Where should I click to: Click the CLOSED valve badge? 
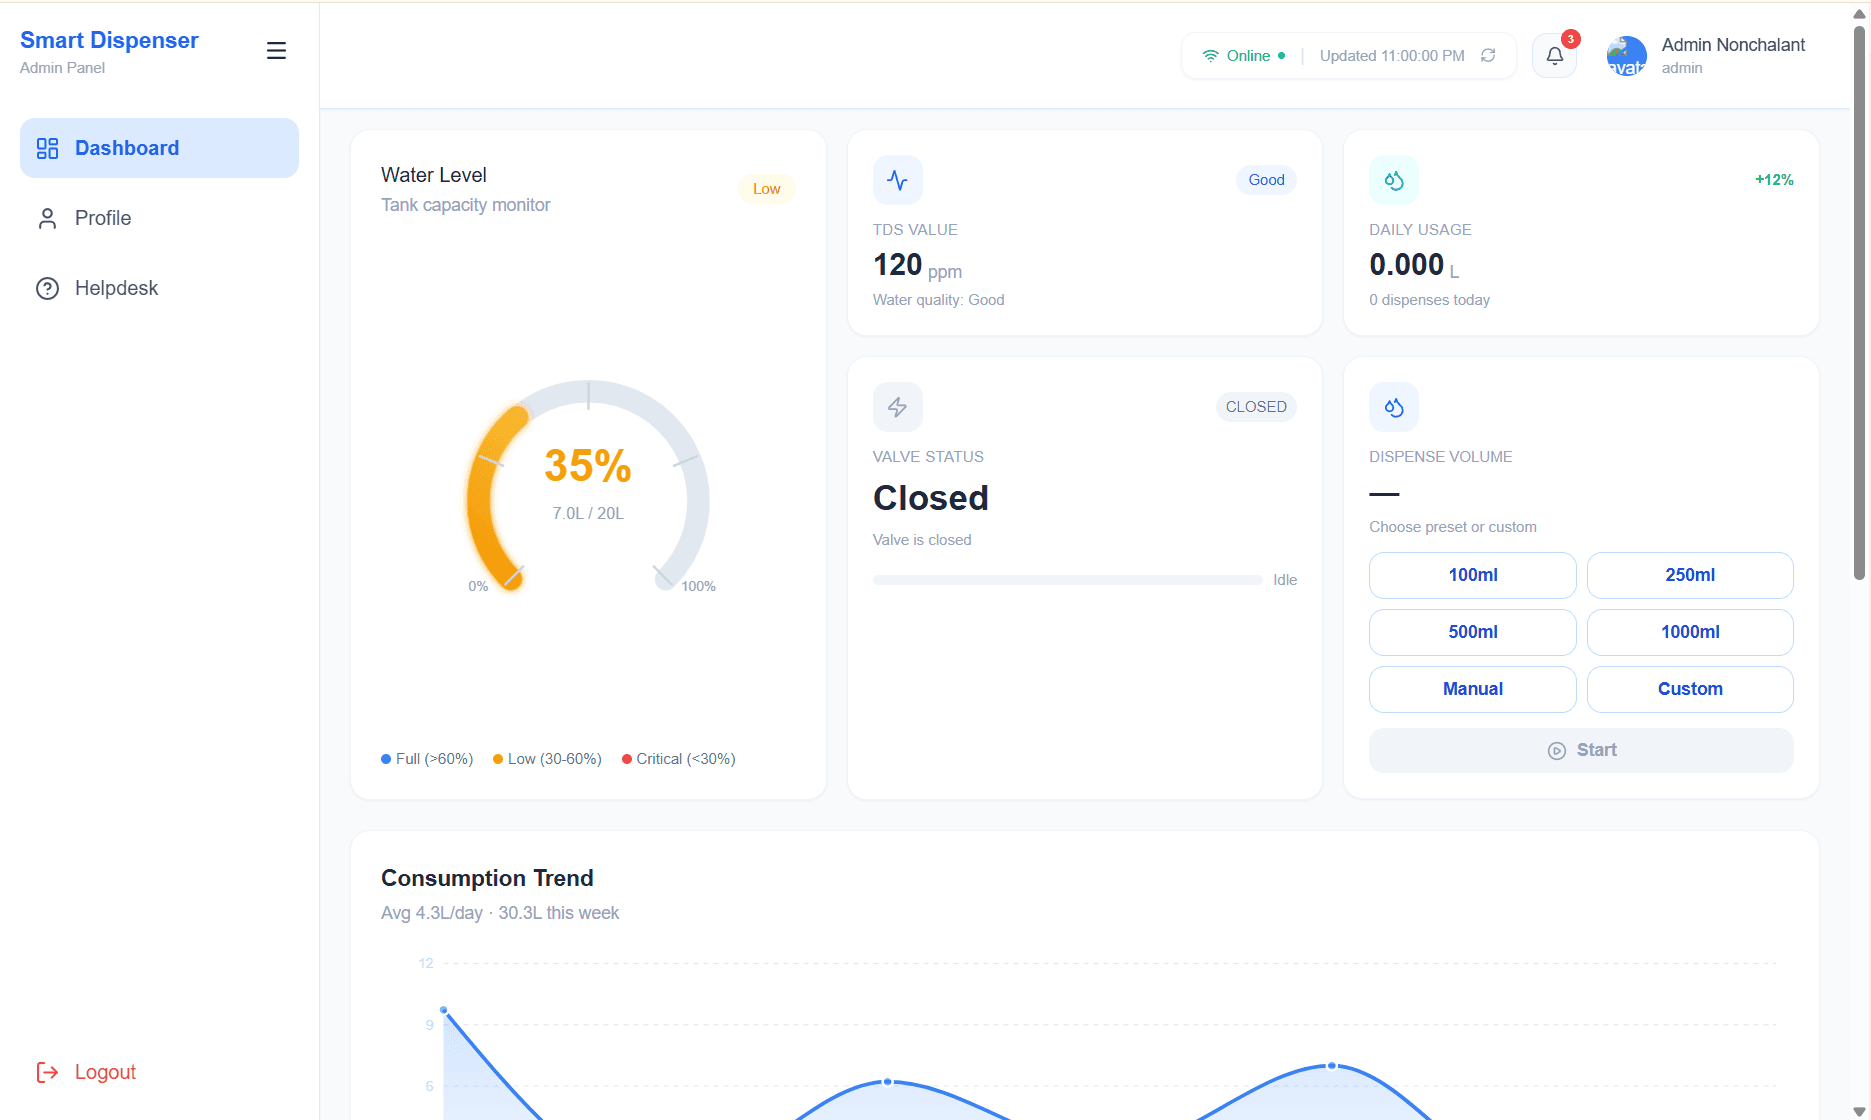(x=1256, y=407)
